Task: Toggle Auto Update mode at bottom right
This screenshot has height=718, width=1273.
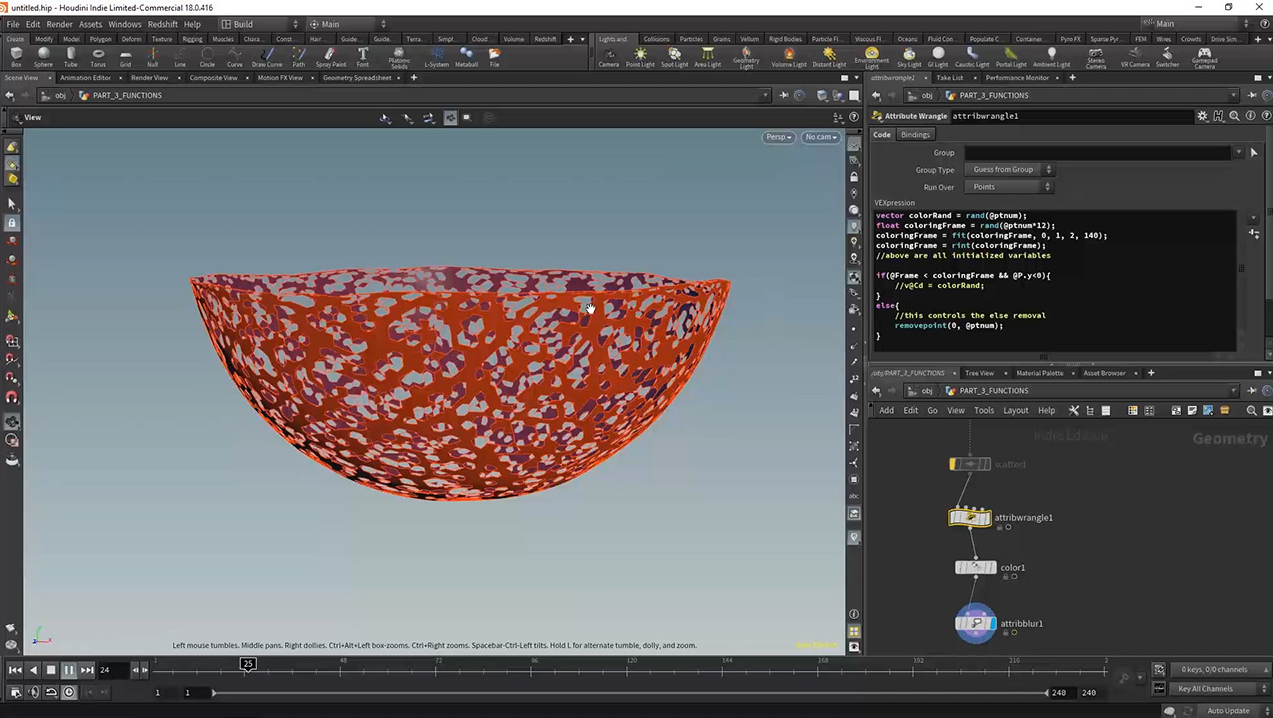Action: (x=1227, y=710)
